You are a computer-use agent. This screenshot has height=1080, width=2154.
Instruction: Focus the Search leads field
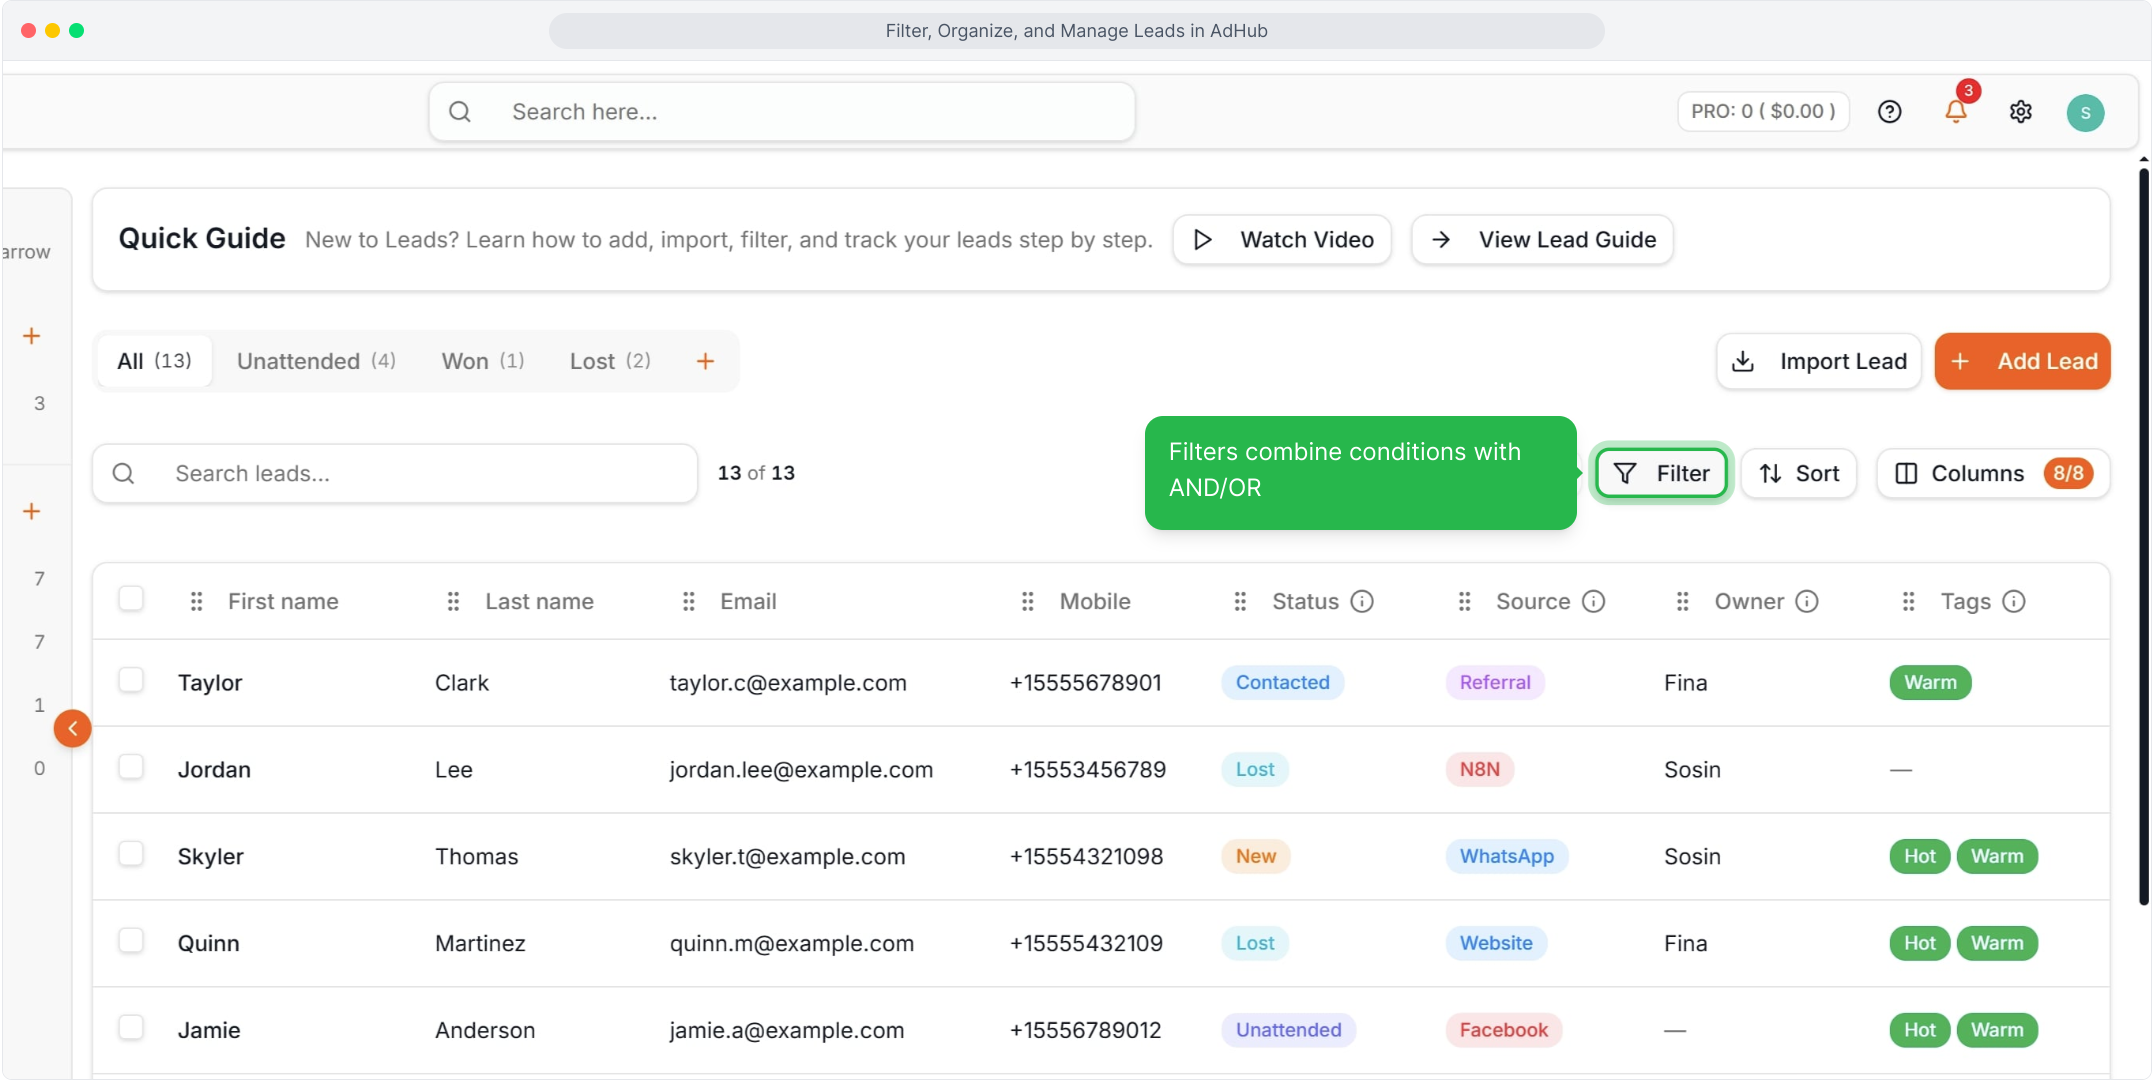pos(395,473)
